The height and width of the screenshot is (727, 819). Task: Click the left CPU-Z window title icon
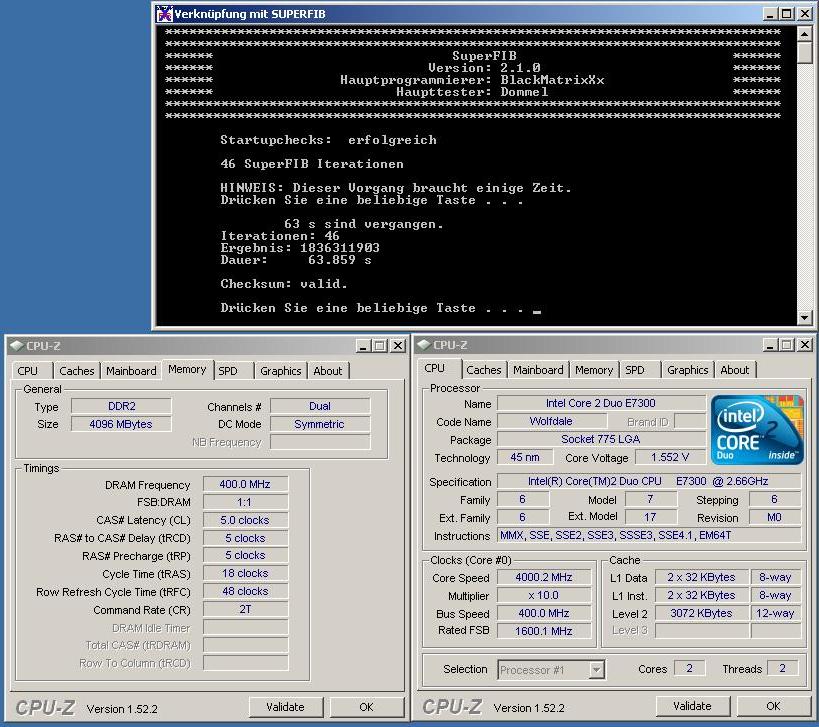[17, 346]
